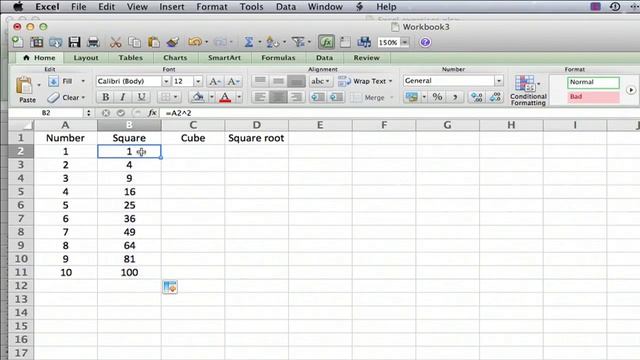Switch to the SmartArt ribbon tab
This screenshot has height=360, width=640.
click(224, 58)
